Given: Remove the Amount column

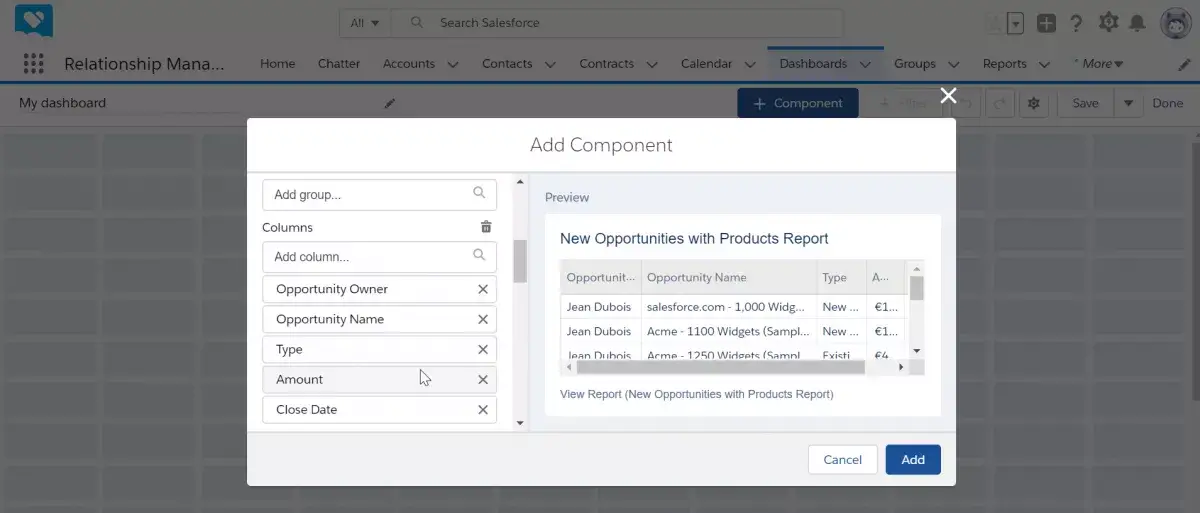Looking at the screenshot, I should click(x=483, y=379).
